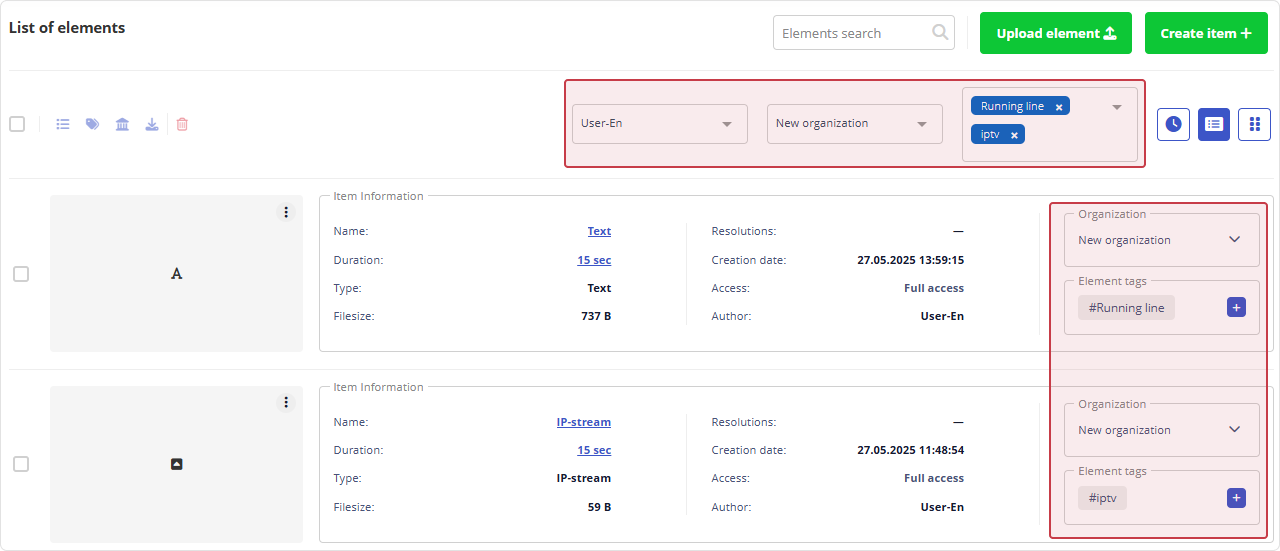Click the Upload element button
The width and height of the screenshot is (1280, 551).
1055,33
